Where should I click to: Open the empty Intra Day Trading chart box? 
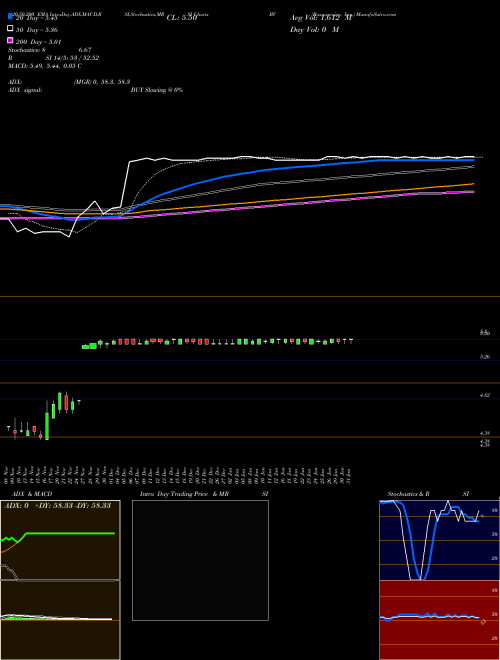click(x=200, y=560)
